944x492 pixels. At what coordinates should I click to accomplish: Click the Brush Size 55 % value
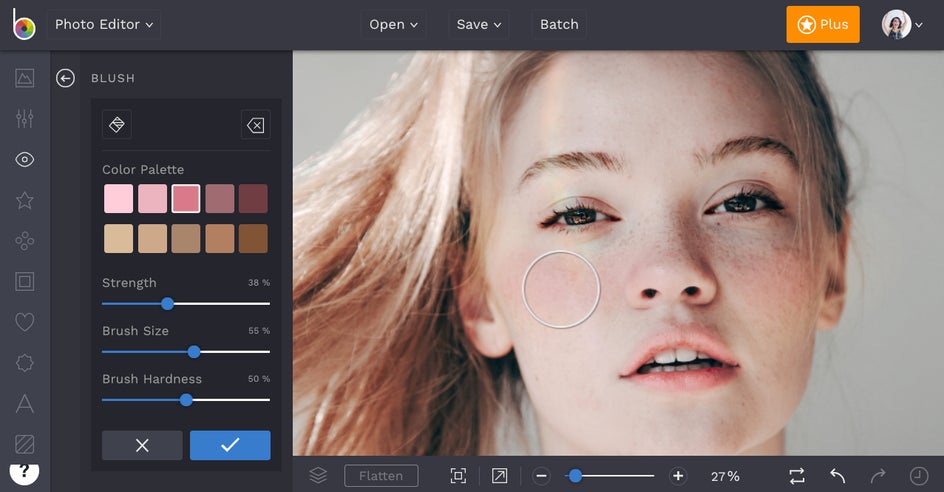tap(259, 331)
